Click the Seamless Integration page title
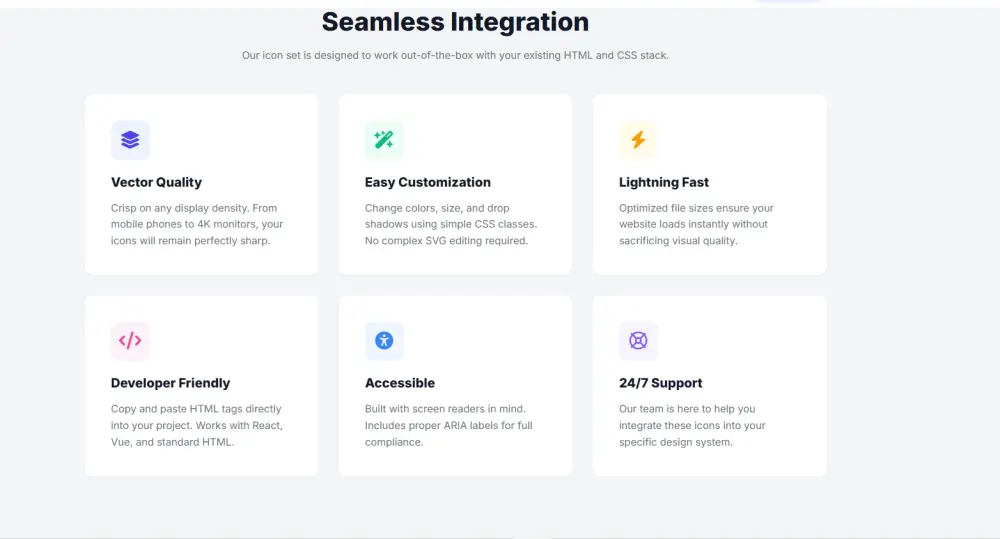 455,22
